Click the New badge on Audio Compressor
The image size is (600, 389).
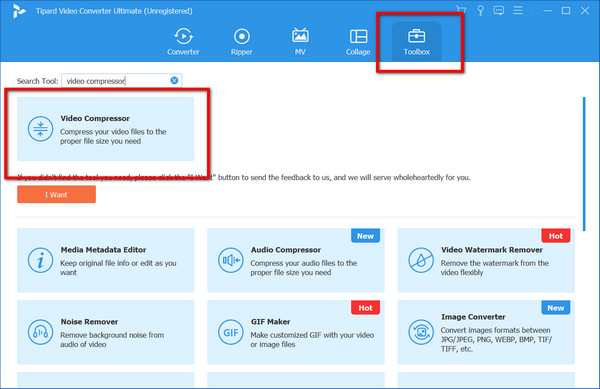[x=365, y=236]
